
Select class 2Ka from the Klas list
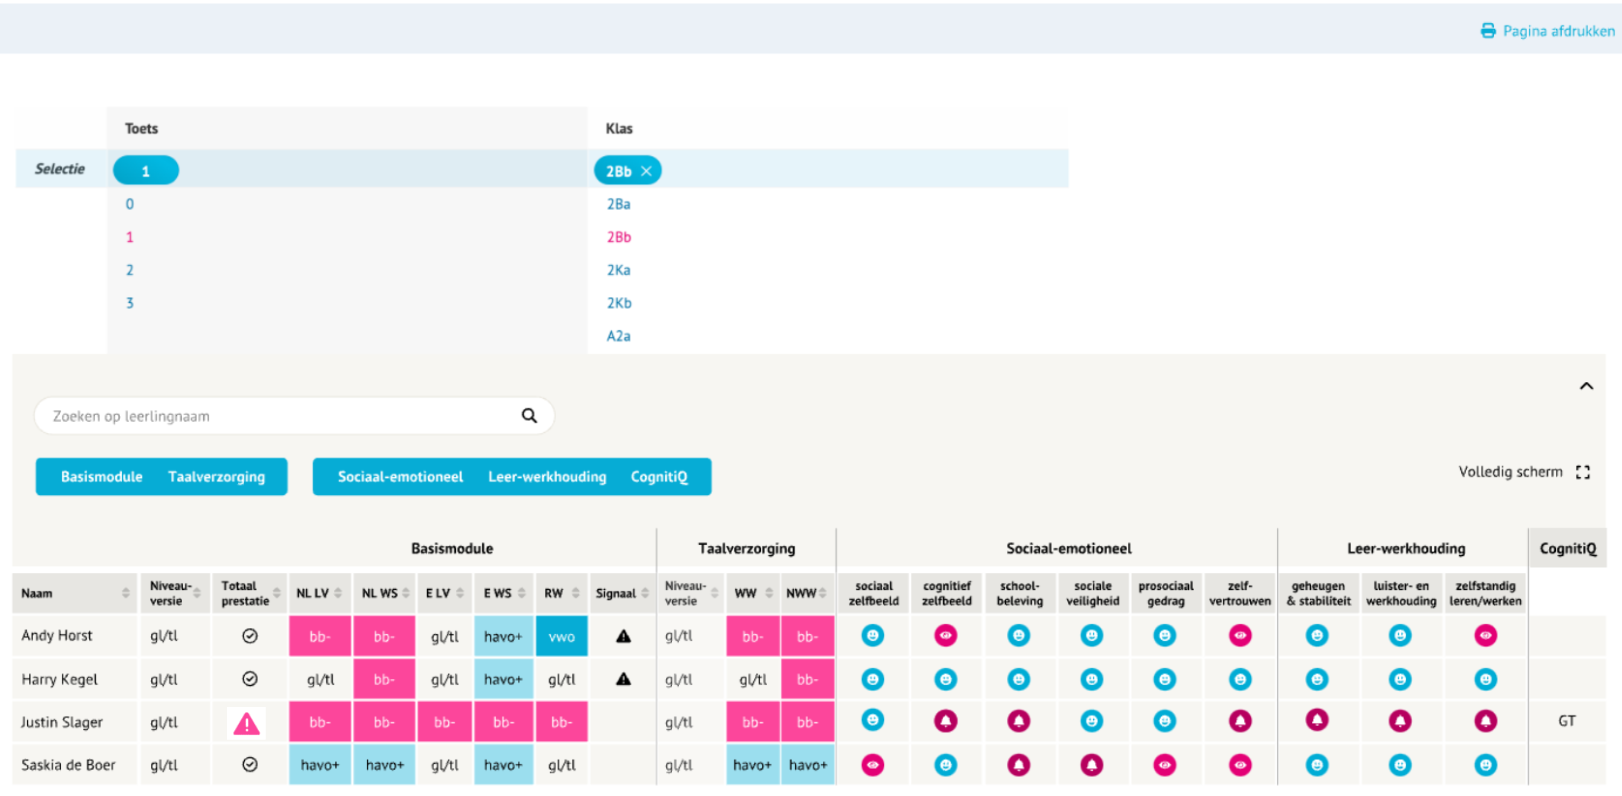click(x=618, y=270)
